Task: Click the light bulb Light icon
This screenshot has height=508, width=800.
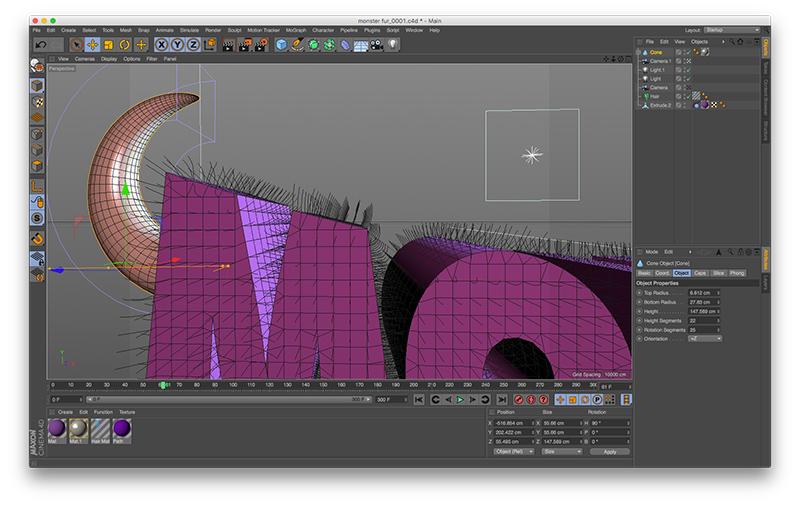Action: click(393, 44)
